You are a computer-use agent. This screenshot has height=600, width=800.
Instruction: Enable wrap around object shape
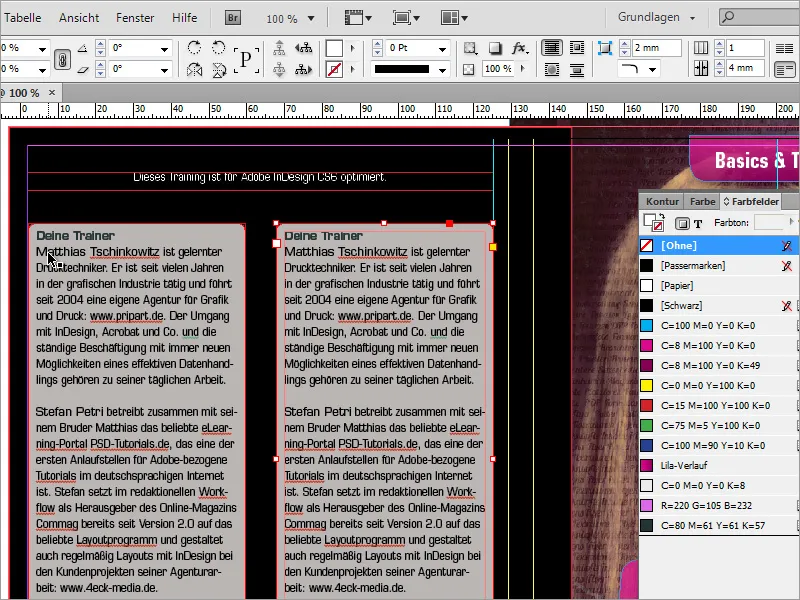tap(552, 69)
